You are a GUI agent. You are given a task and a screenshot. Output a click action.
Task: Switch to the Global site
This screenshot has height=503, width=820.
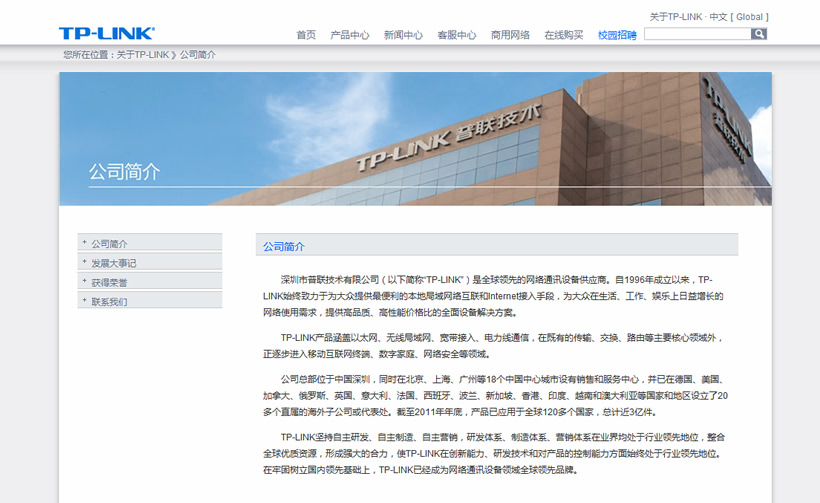click(x=749, y=17)
